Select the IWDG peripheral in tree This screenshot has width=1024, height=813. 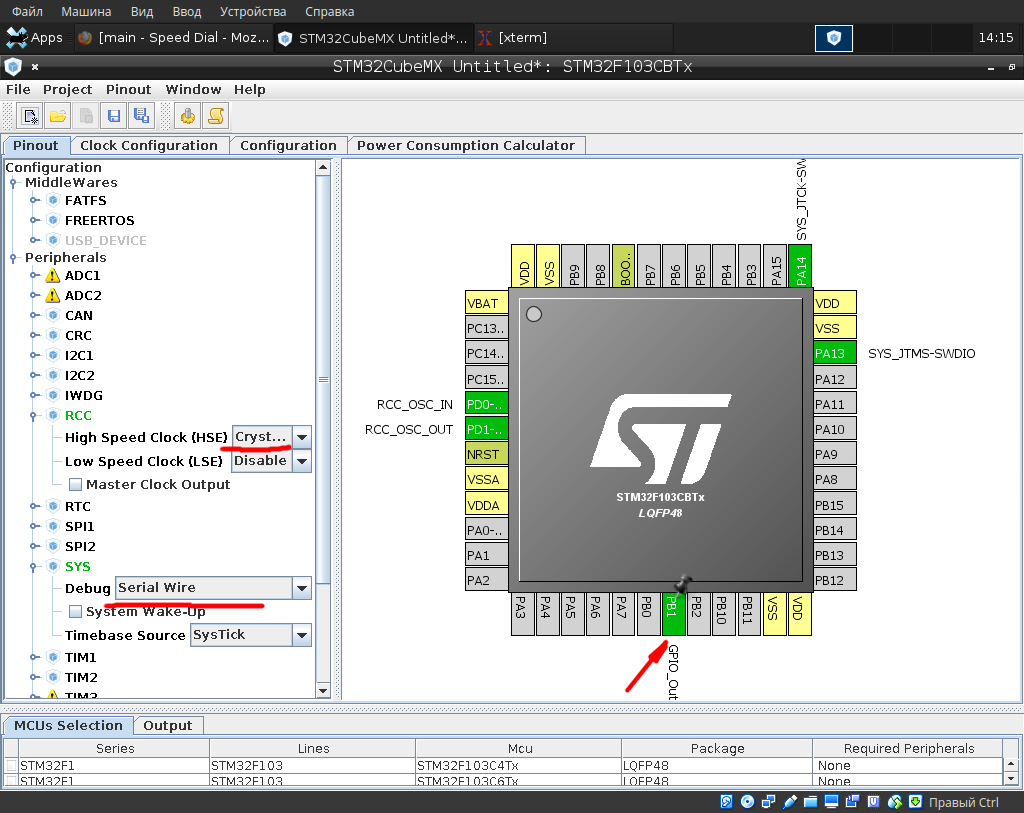click(84, 395)
